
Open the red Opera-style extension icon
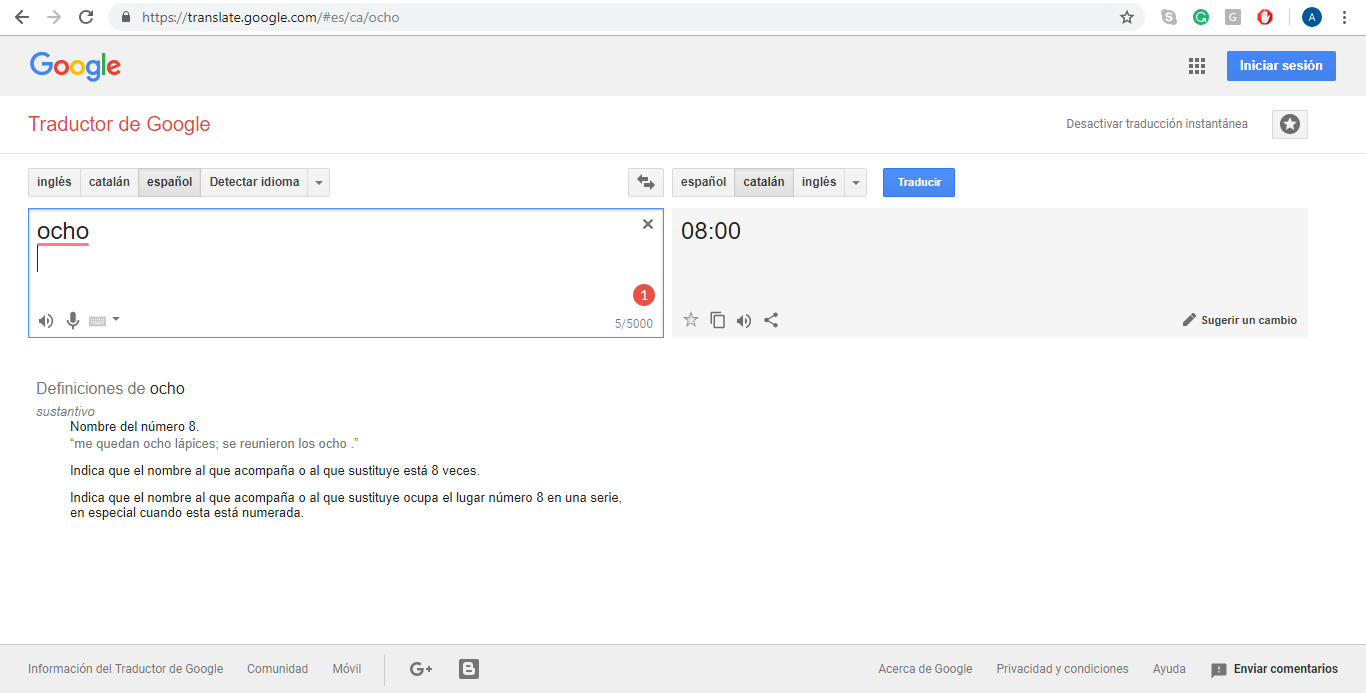point(1265,17)
